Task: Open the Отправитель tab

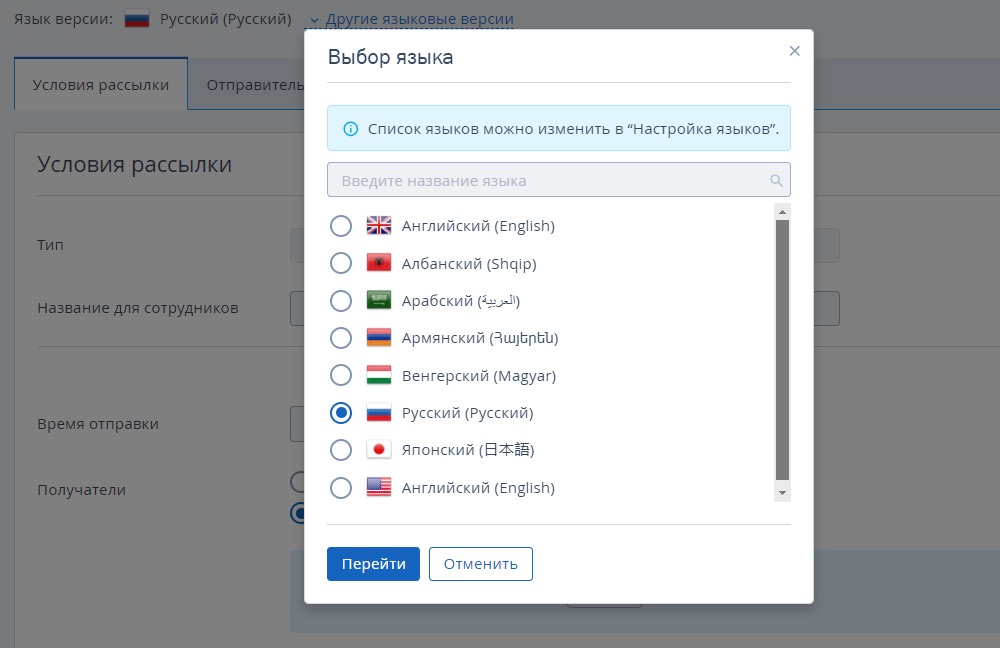Action: [254, 85]
